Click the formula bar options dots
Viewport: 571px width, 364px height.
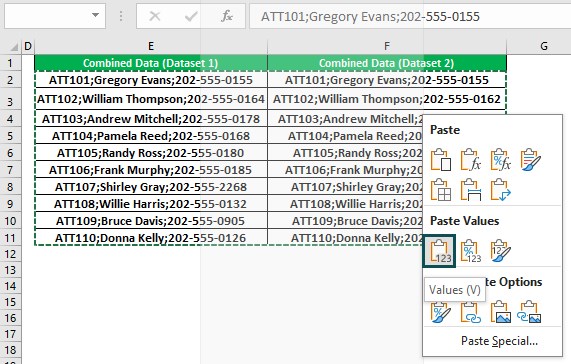pyautogui.click(x=121, y=16)
